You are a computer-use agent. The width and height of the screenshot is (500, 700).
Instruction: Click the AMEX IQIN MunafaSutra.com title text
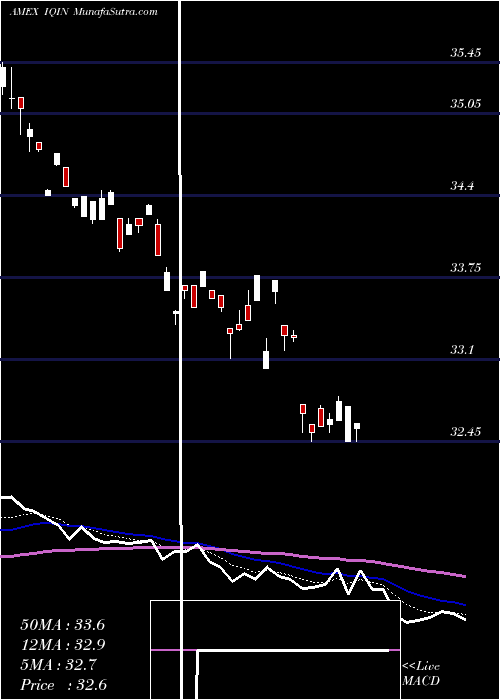point(83,12)
